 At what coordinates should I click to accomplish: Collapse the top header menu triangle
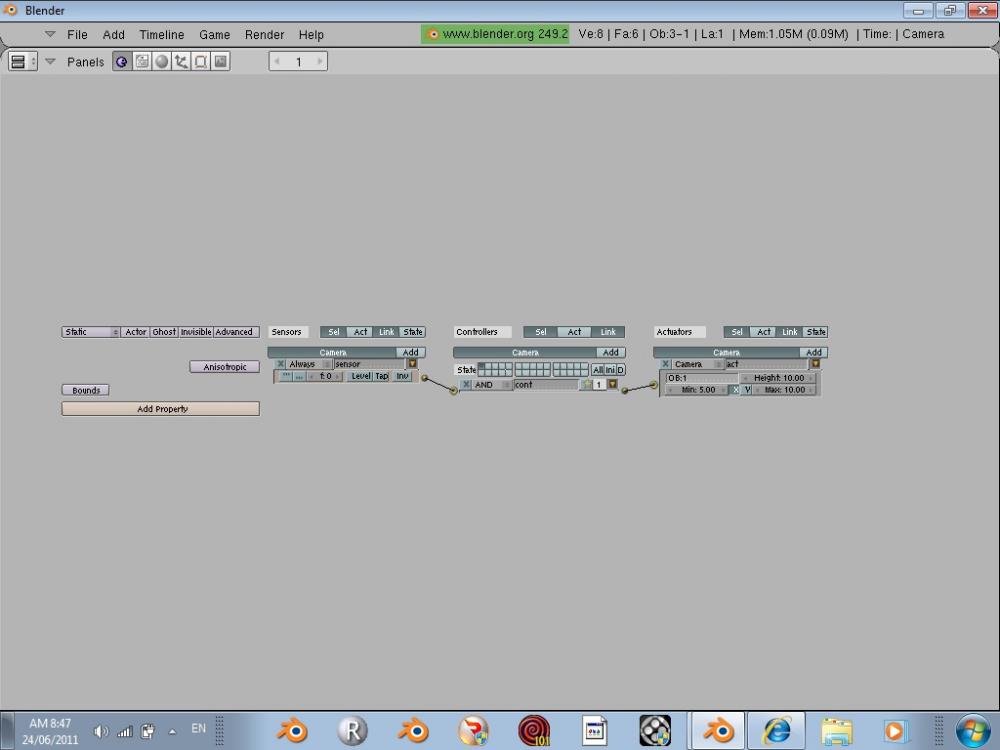tap(50, 34)
